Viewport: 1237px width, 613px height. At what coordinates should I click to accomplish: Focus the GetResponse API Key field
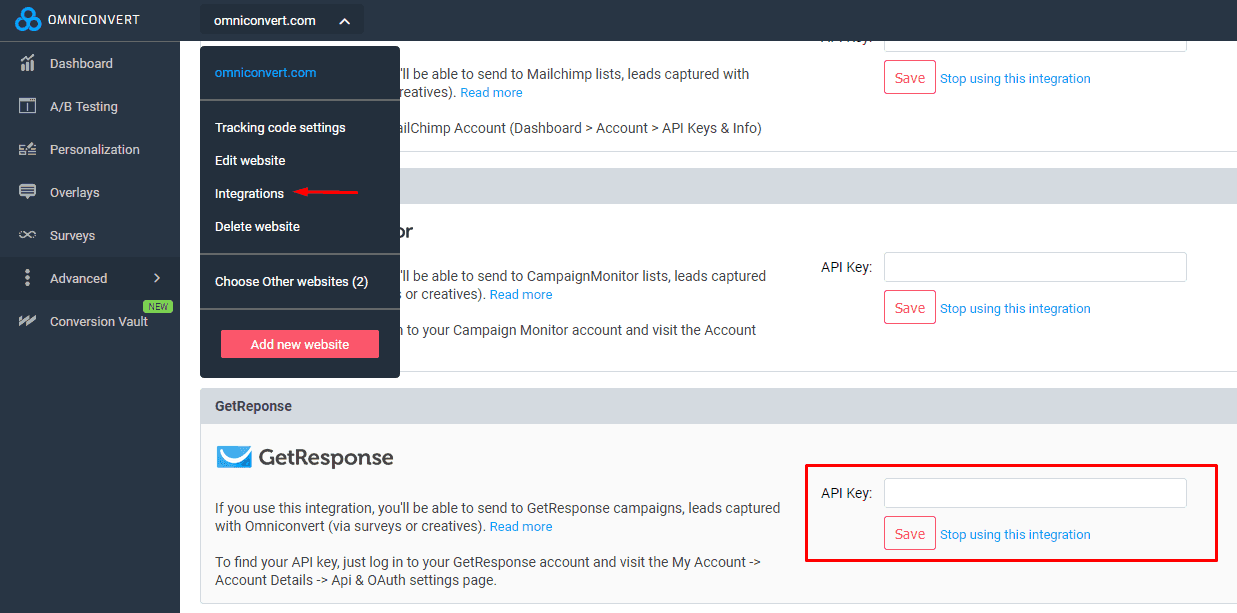click(x=1035, y=493)
